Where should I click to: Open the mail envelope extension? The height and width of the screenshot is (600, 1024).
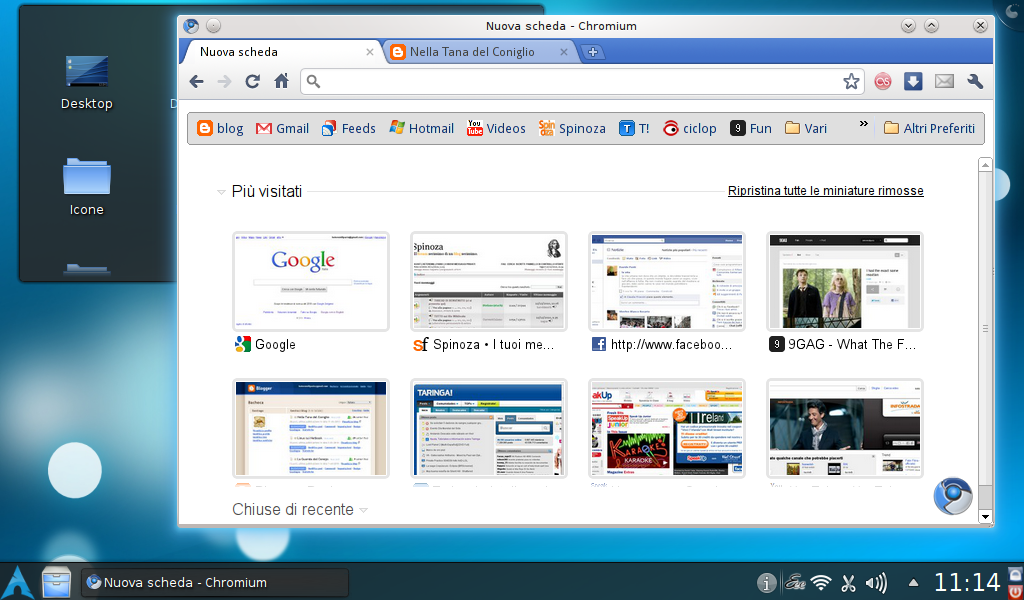(944, 81)
